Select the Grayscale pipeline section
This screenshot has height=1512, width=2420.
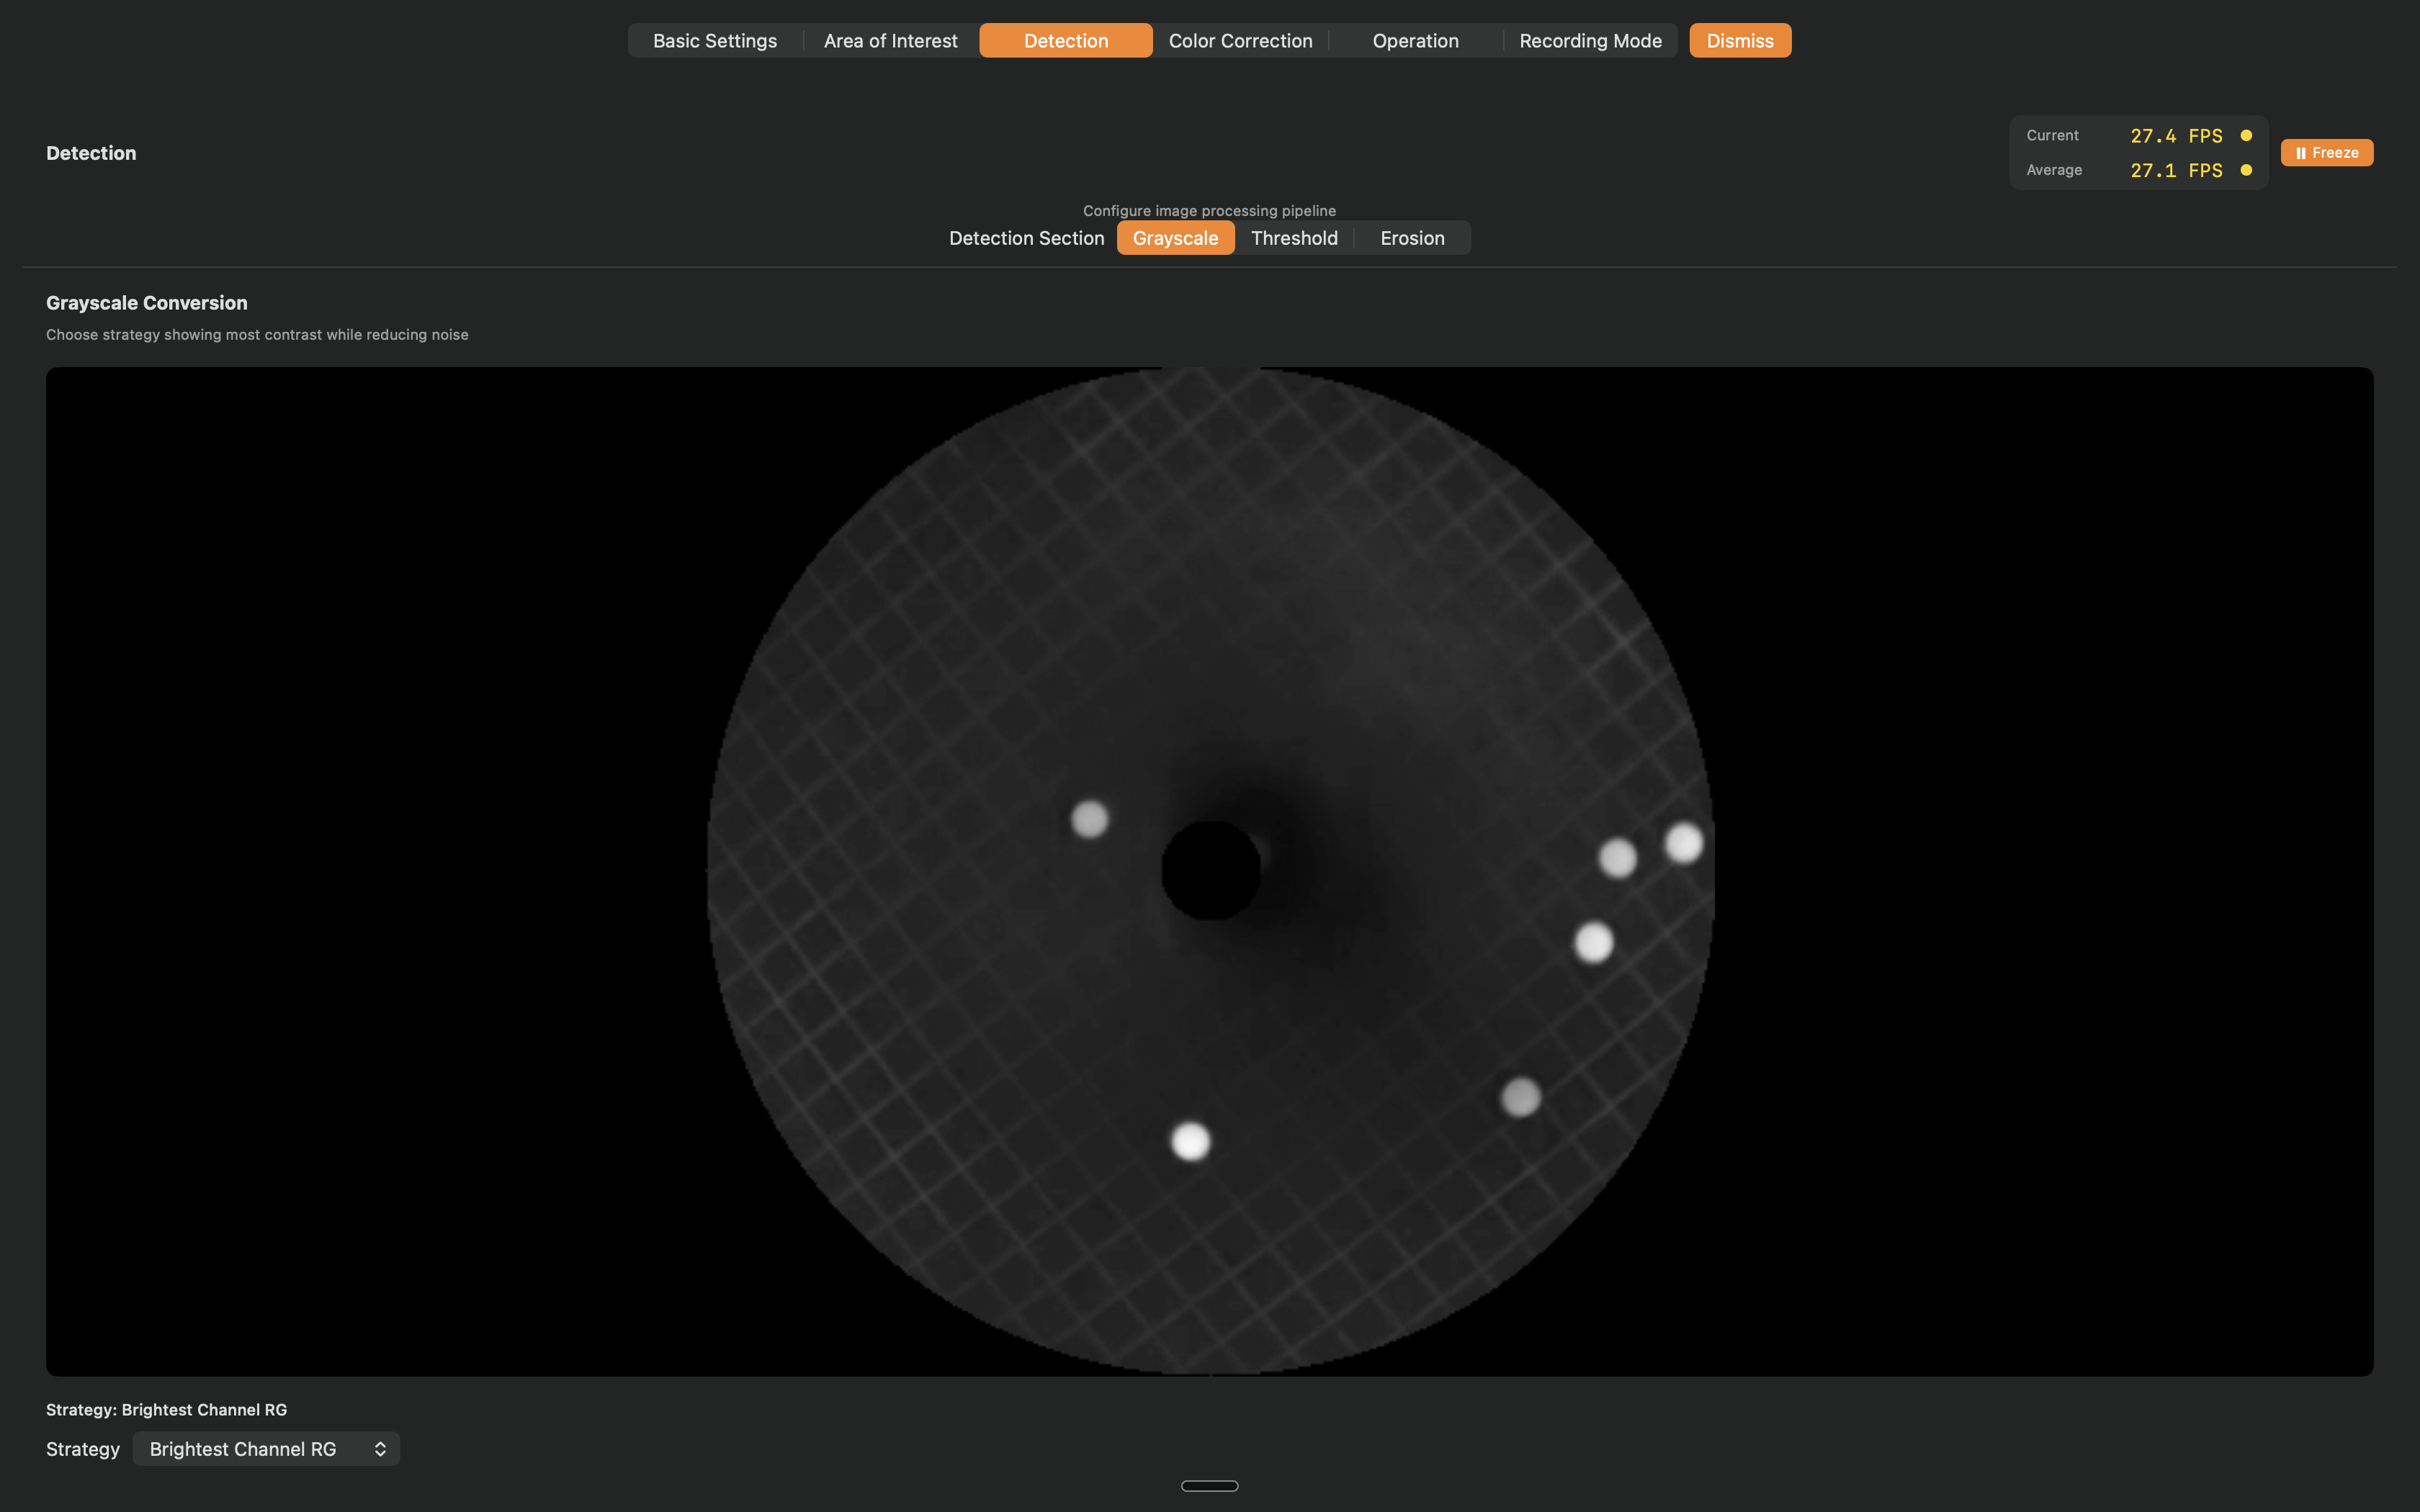point(1175,238)
